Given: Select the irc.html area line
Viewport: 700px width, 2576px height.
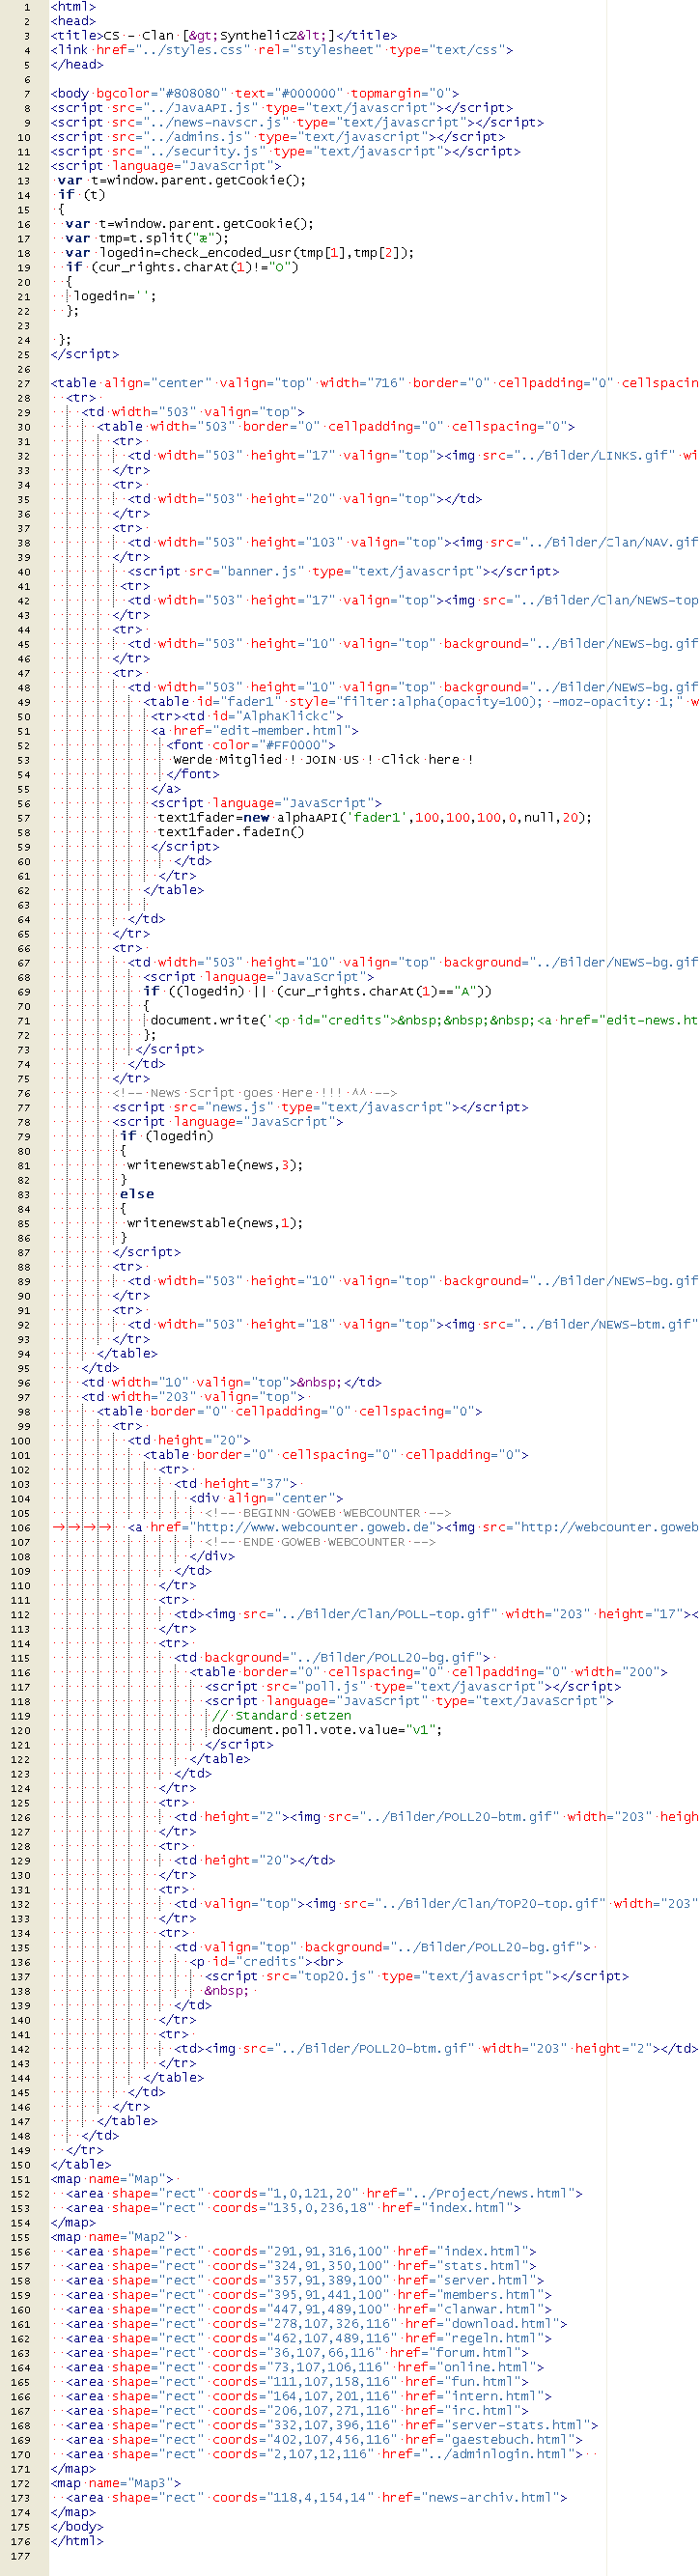Looking at the screenshot, I should coord(297,2412).
